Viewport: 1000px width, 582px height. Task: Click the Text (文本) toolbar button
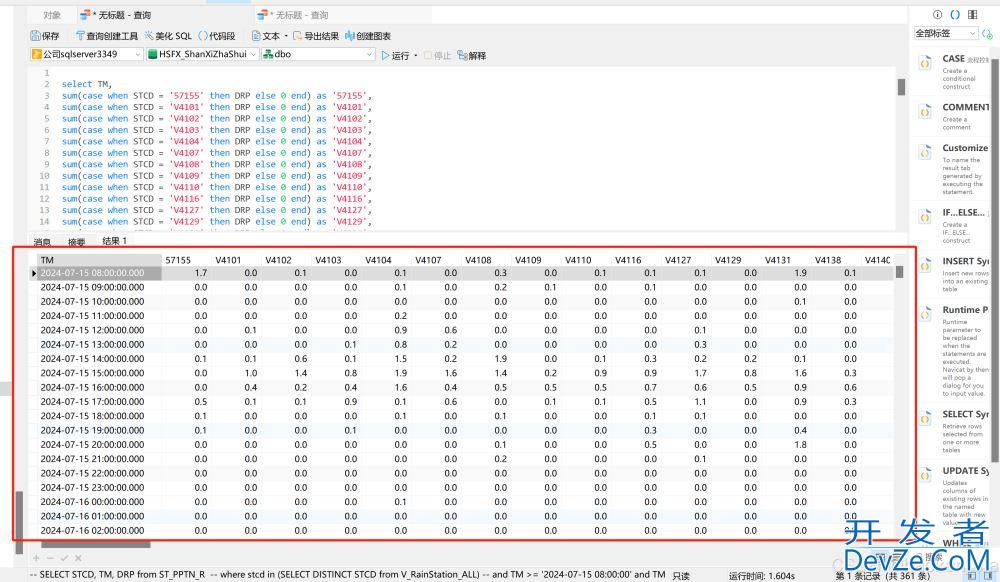coord(266,36)
